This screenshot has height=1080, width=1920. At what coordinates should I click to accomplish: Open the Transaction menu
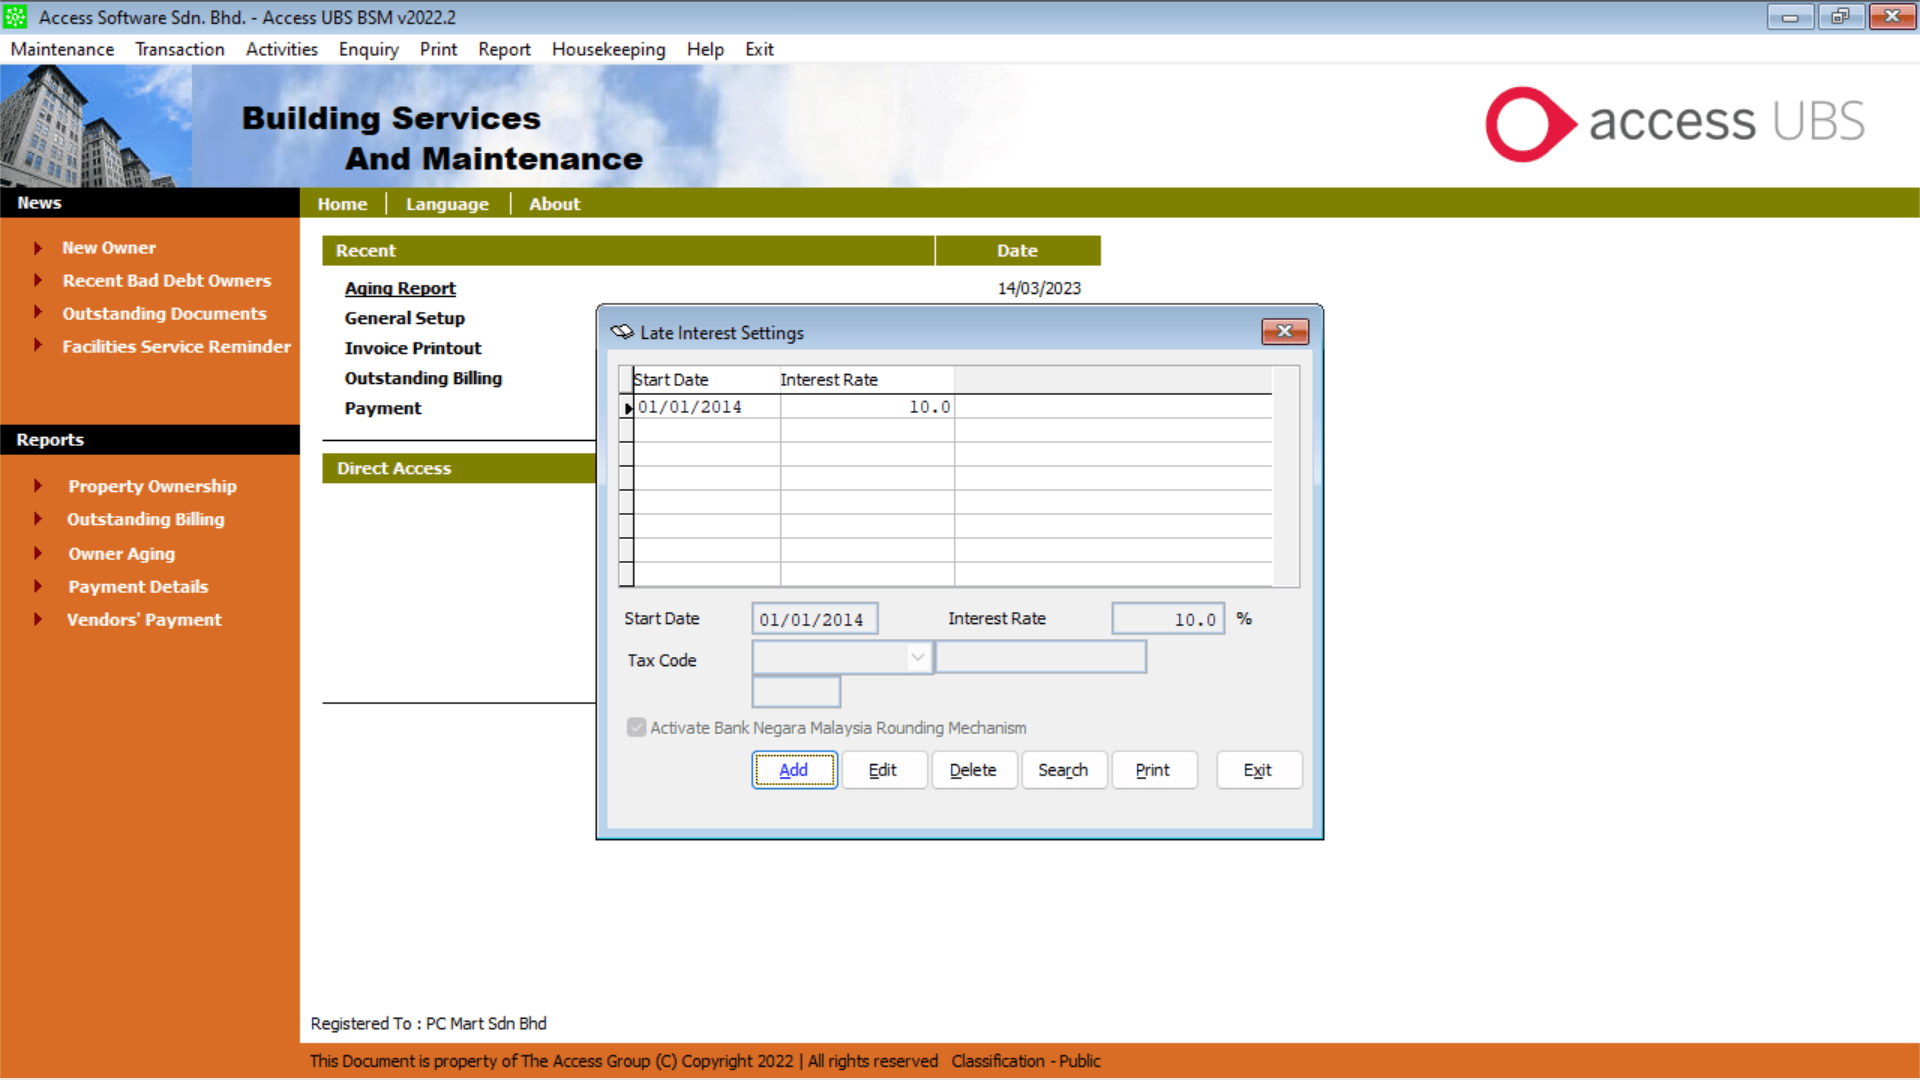(x=180, y=49)
